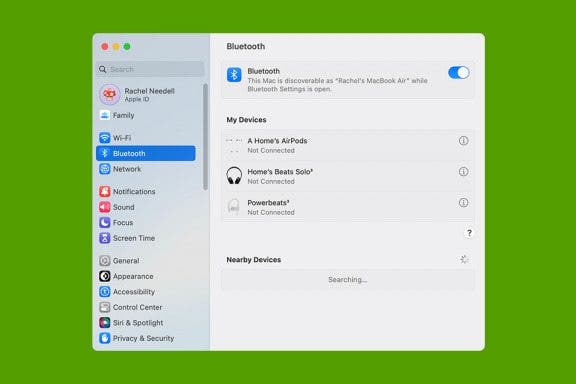Image resolution: width=576 pixels, height=384 pixels.
Task: Select the Home's Beats Solo³ device row
Action: [x=348, y=176]
